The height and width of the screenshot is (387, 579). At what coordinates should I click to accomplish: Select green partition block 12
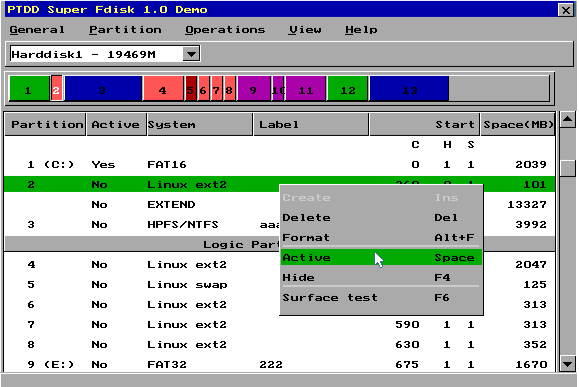tap(348, 88)
